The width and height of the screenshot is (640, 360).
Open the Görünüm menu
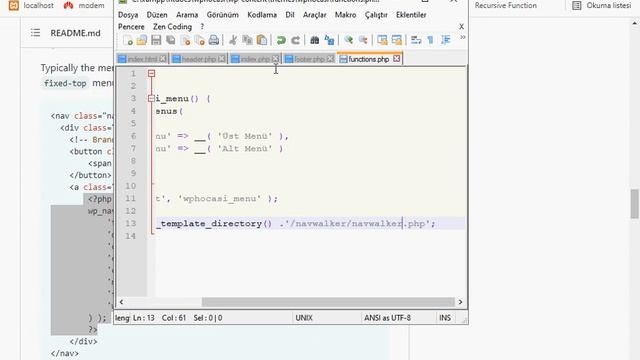(x=222, y=15)
